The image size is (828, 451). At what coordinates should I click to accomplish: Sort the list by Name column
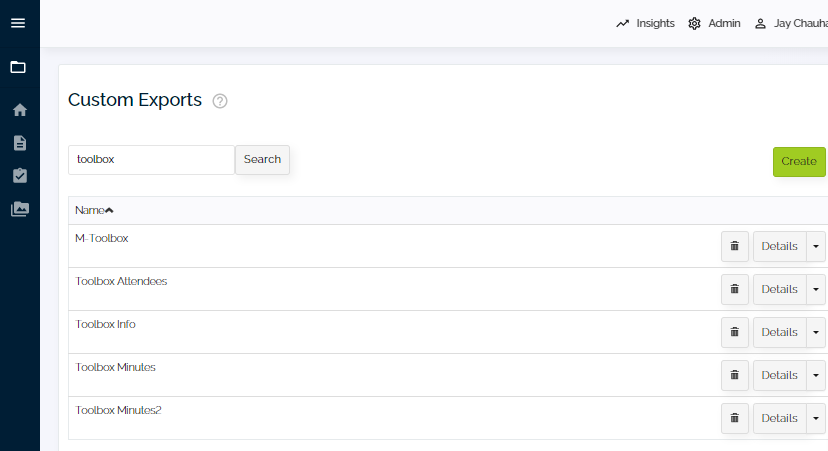(x=94, y=210)
